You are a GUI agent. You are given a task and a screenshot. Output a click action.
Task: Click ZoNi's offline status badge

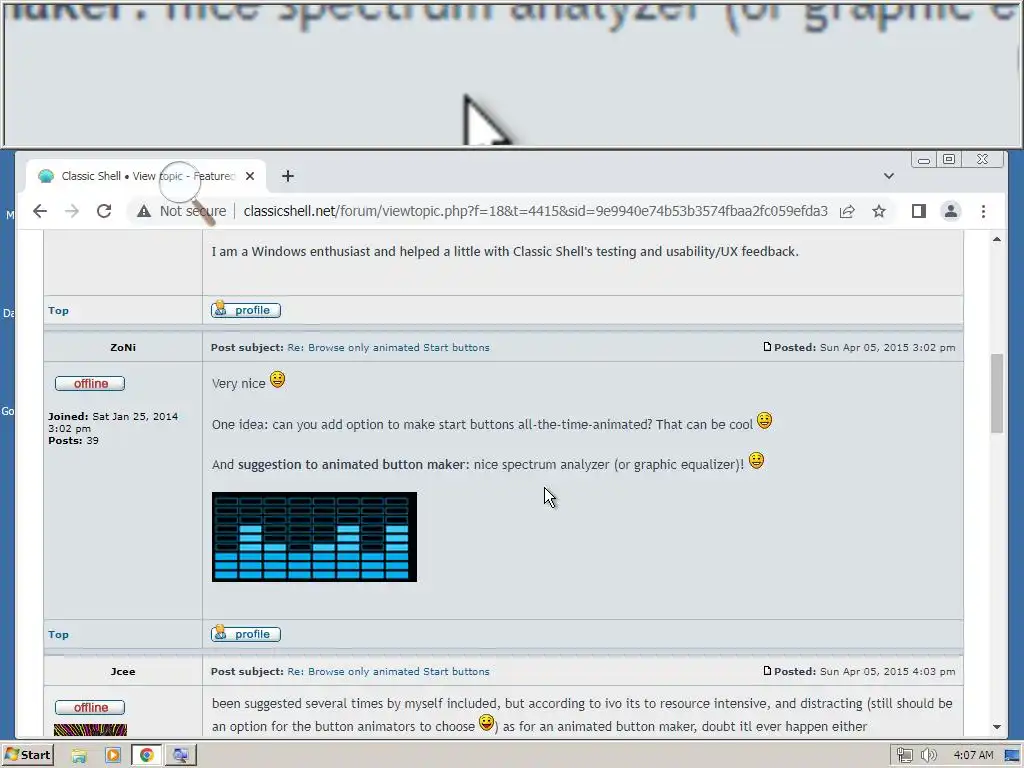(x=90, y=383)
